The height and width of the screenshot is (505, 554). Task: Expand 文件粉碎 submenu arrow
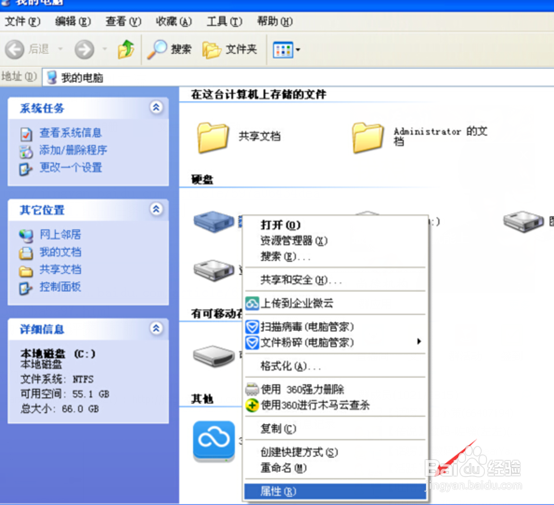click(419, 341)
